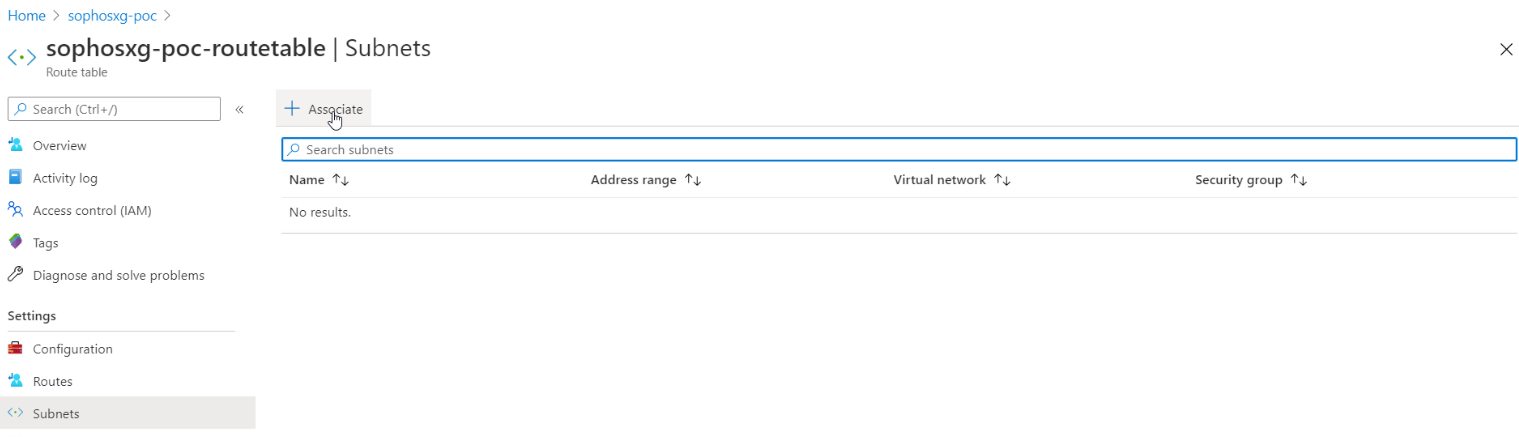
Task: Open the Configuration toolbox icon
Action: (15, 349)
